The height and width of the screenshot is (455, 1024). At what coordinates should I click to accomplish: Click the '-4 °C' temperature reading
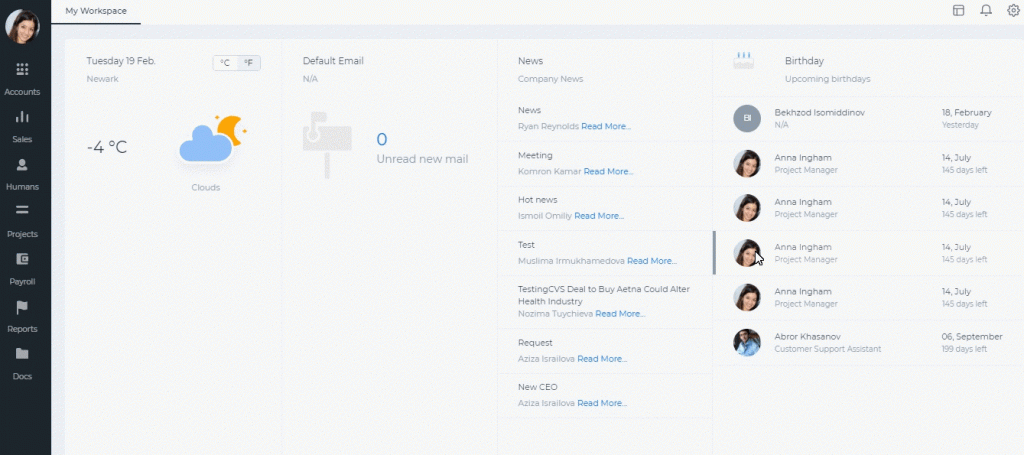[x=106, y=147]
